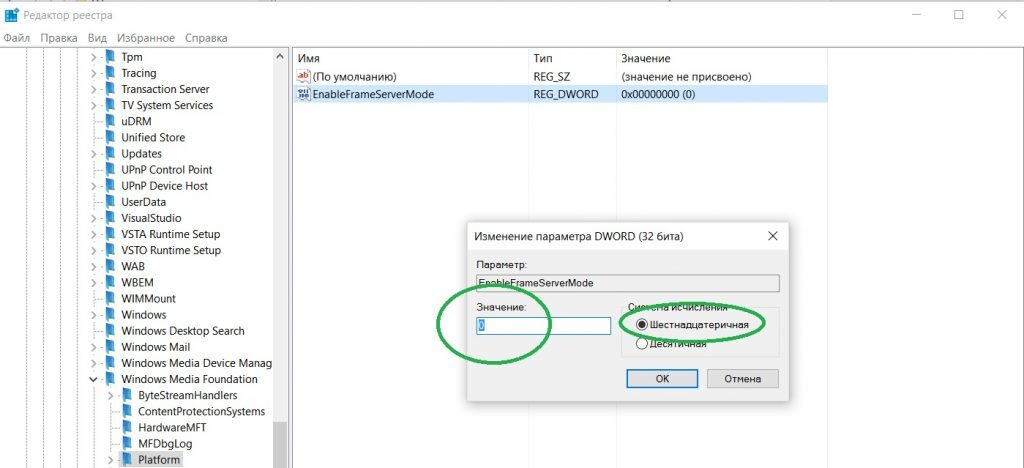Collapse the Windows Media Foundation key

point(94,380)
